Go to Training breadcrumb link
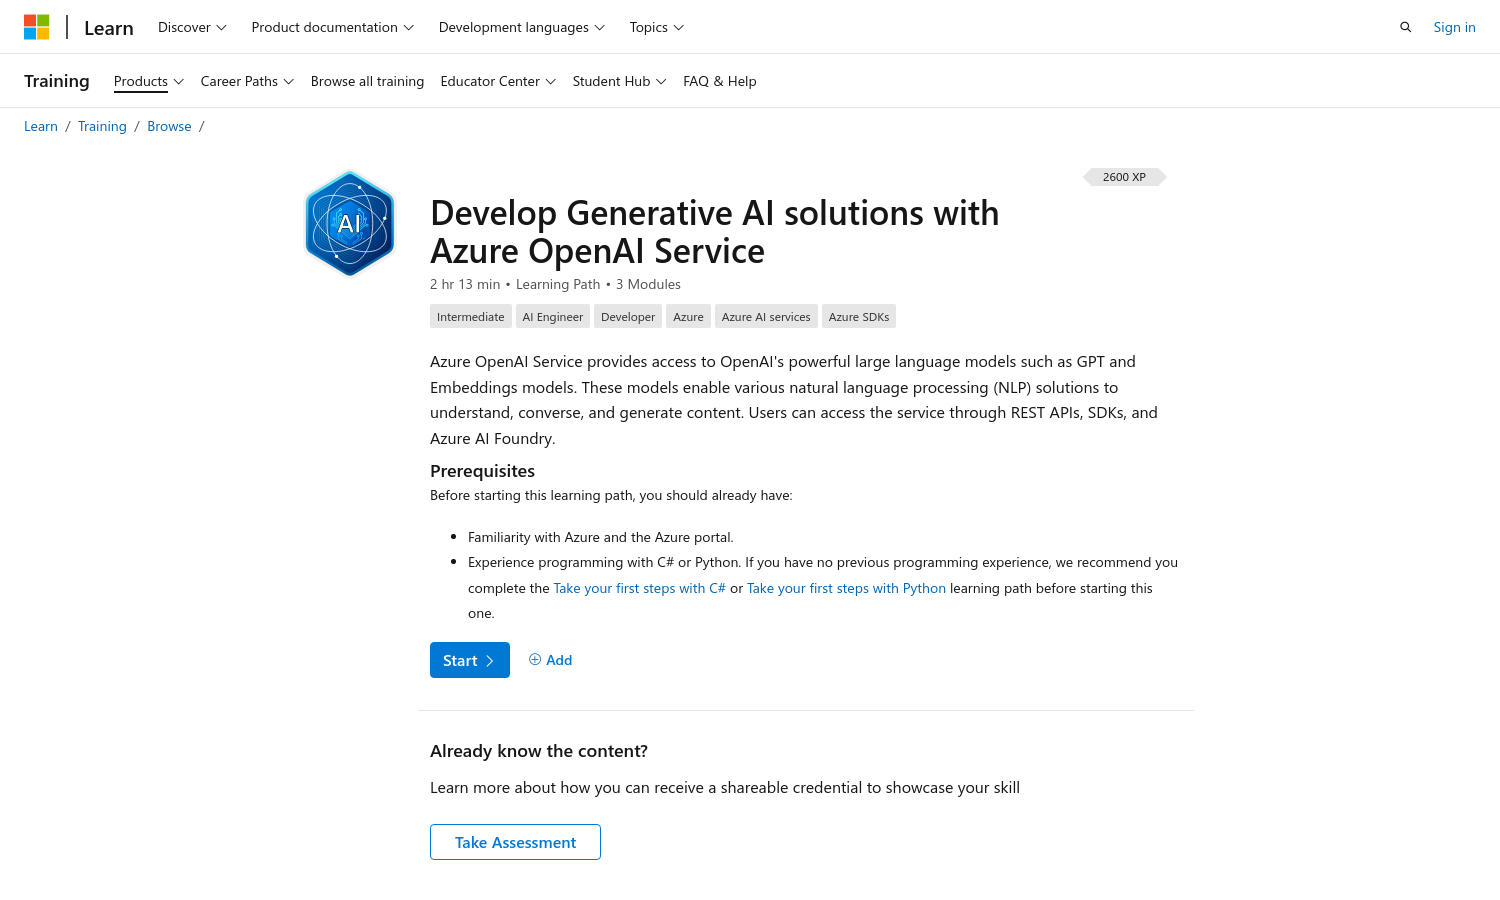 102,126
